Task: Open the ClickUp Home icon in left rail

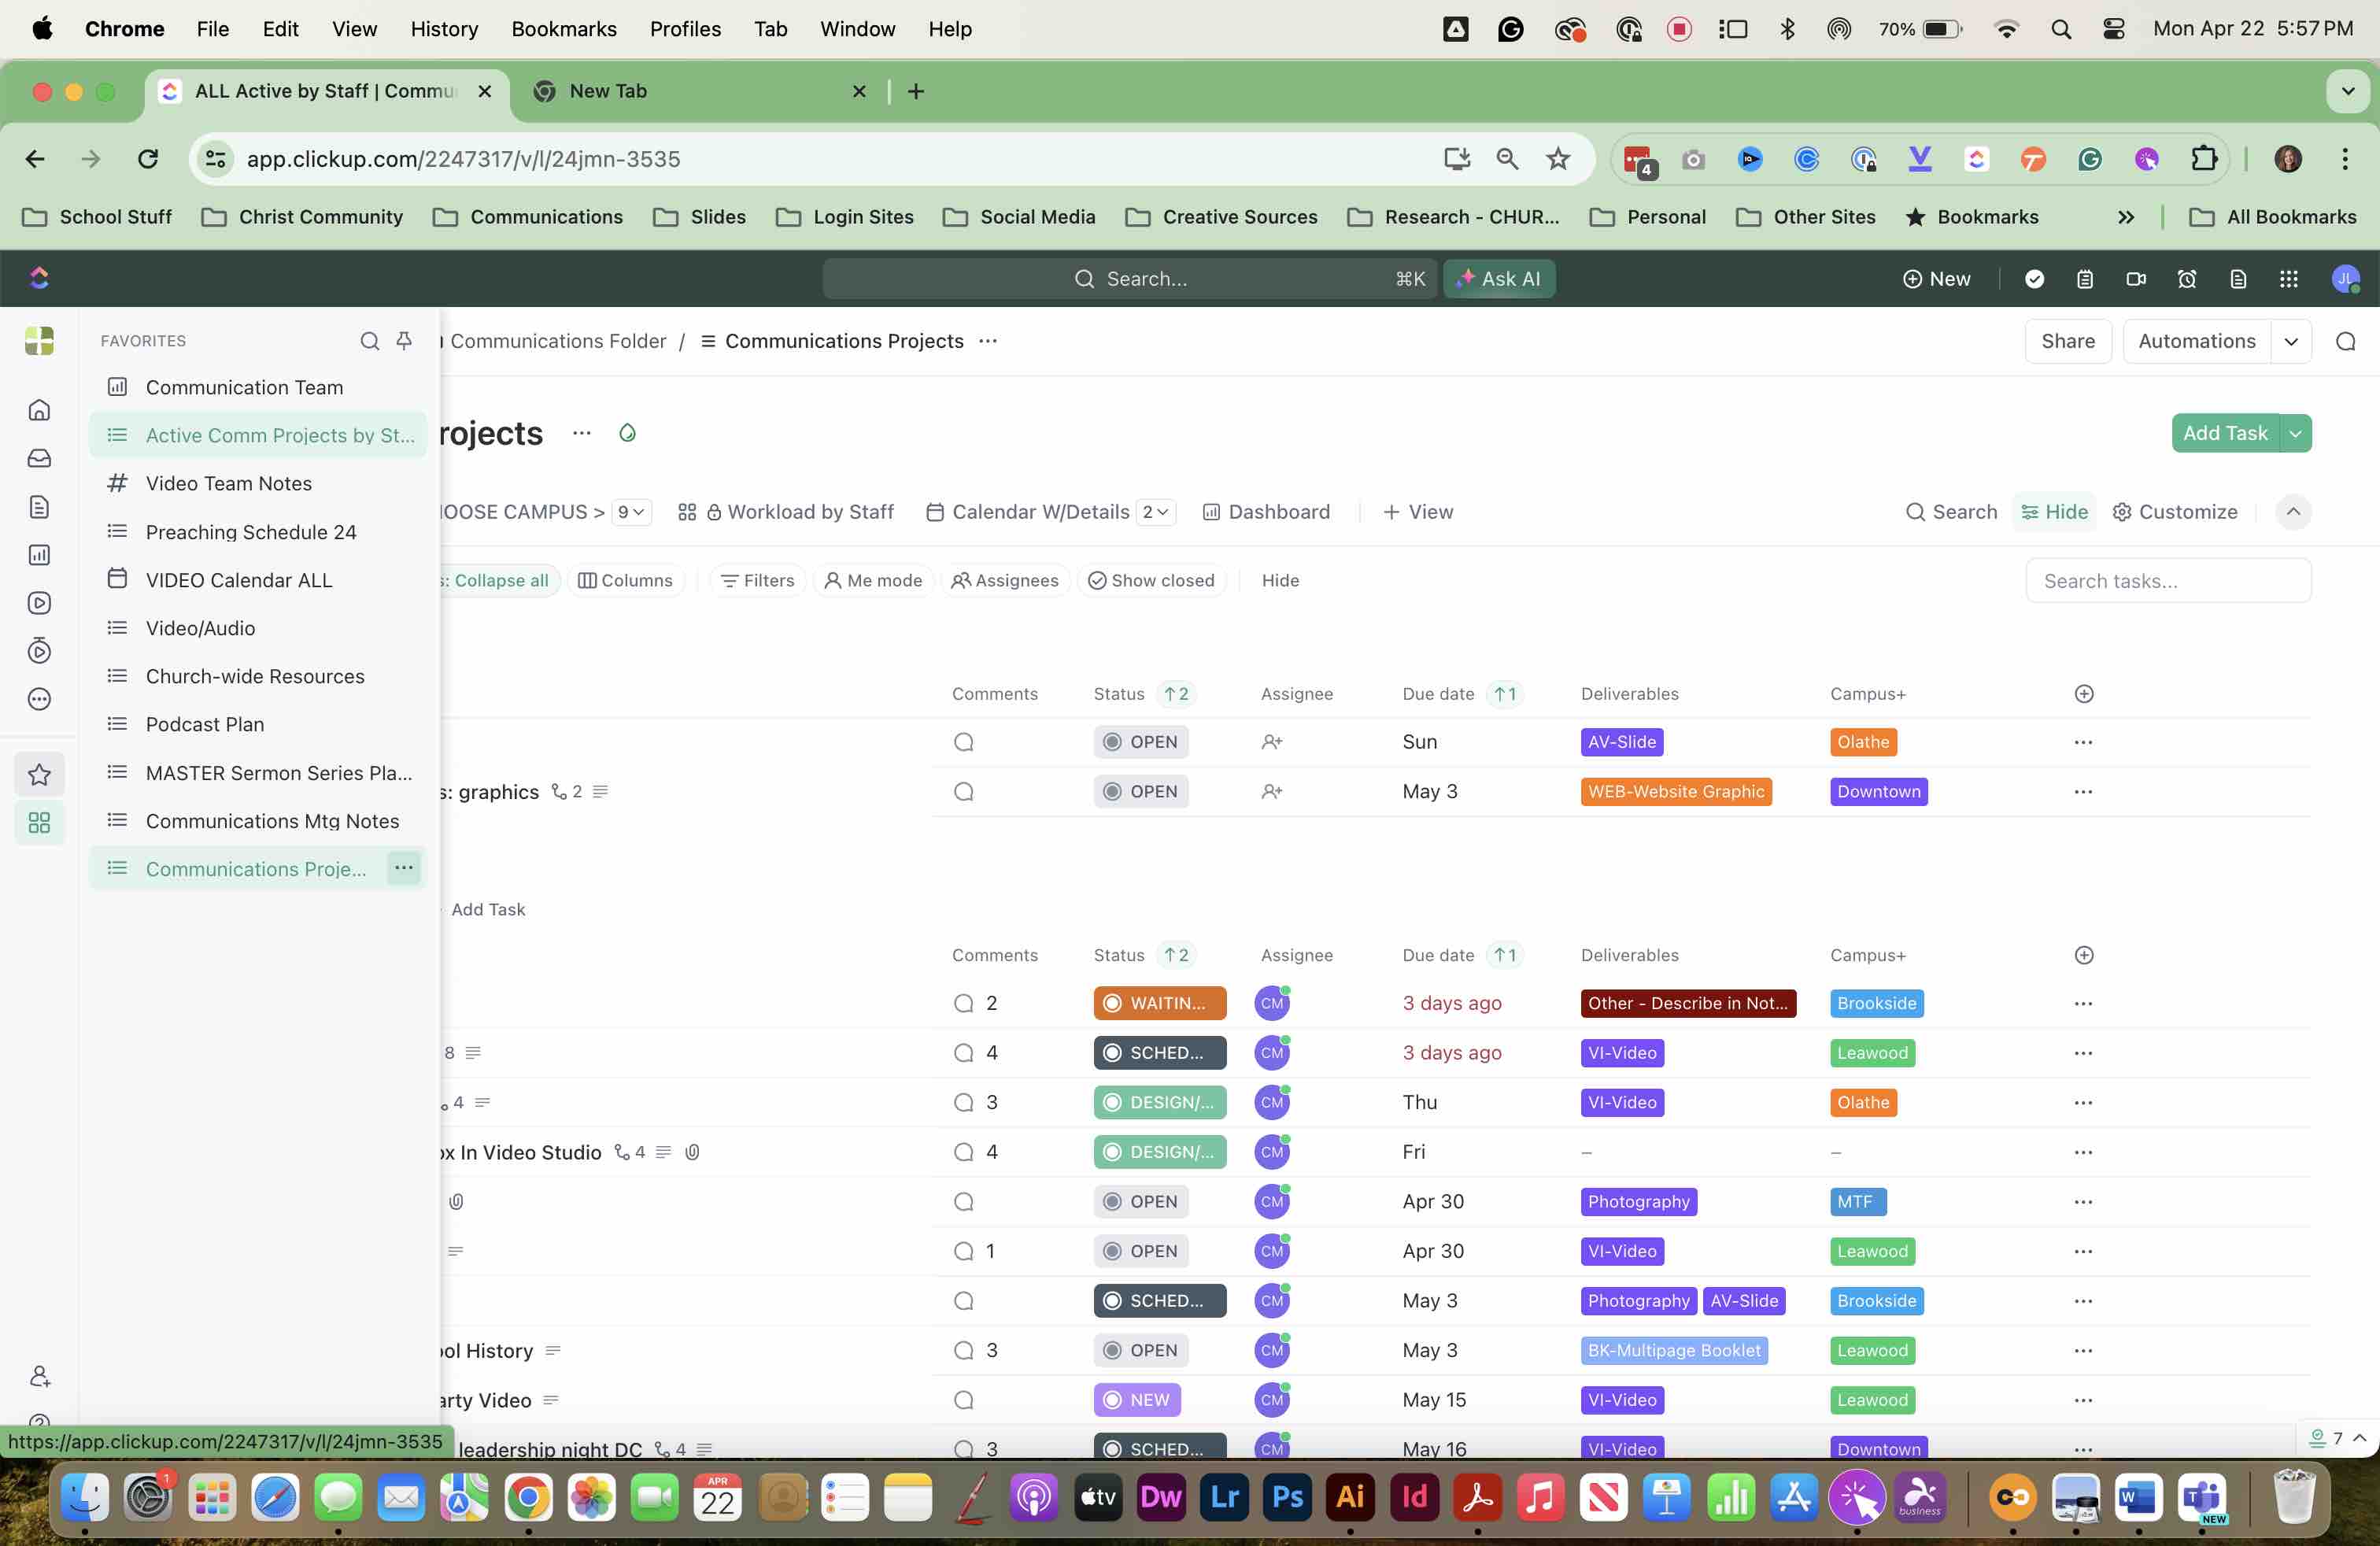Action: point(39,410)
